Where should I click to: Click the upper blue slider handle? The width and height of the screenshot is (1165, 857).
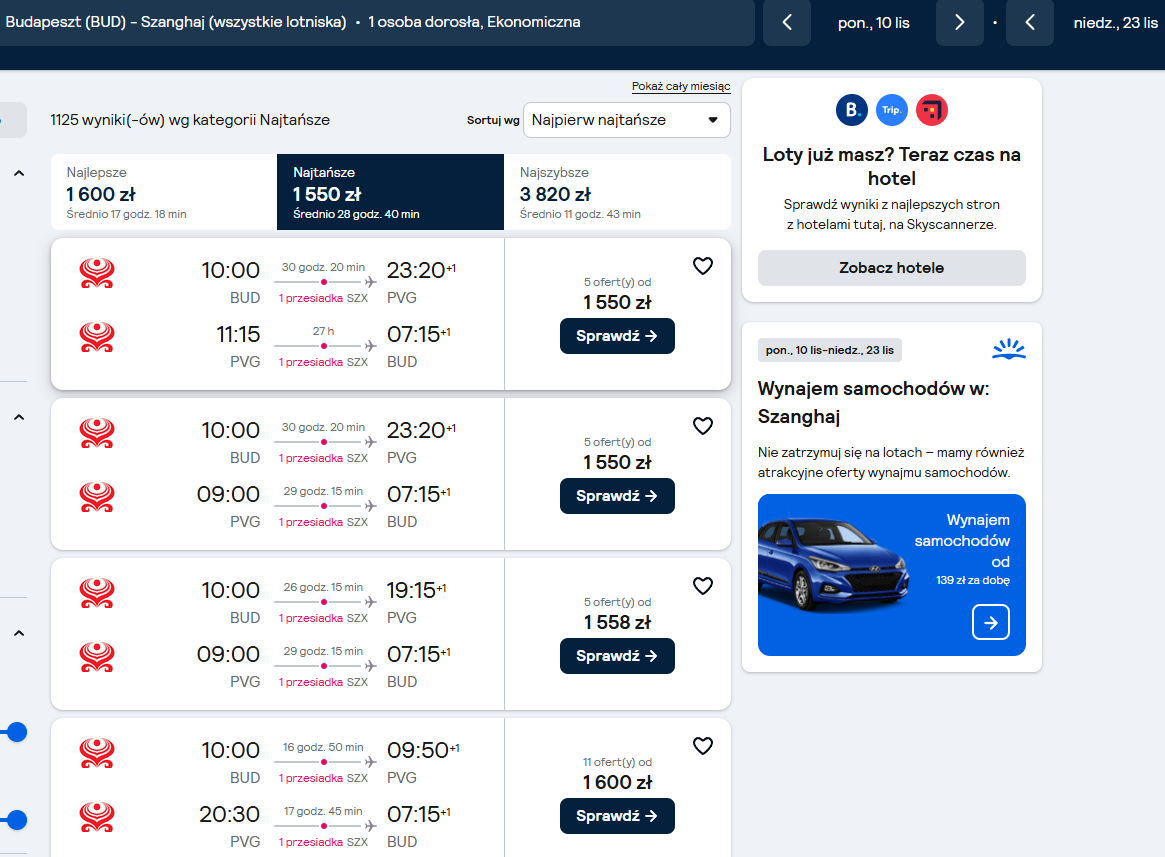tap(16, 732)
